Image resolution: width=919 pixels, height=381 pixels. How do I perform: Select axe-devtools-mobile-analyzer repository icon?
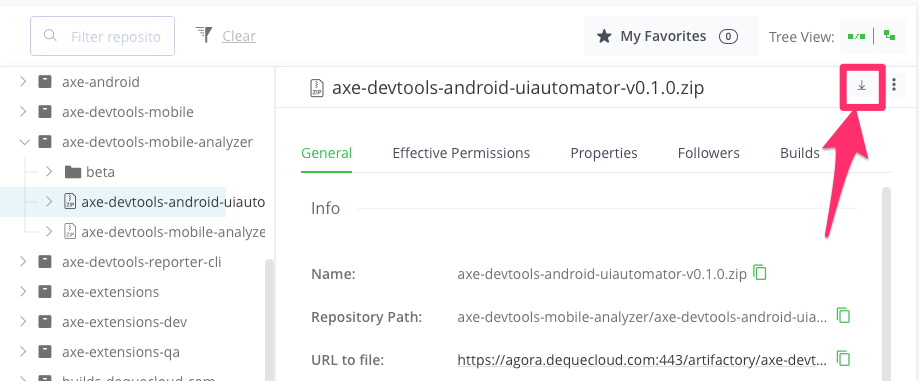click(45, 142)
